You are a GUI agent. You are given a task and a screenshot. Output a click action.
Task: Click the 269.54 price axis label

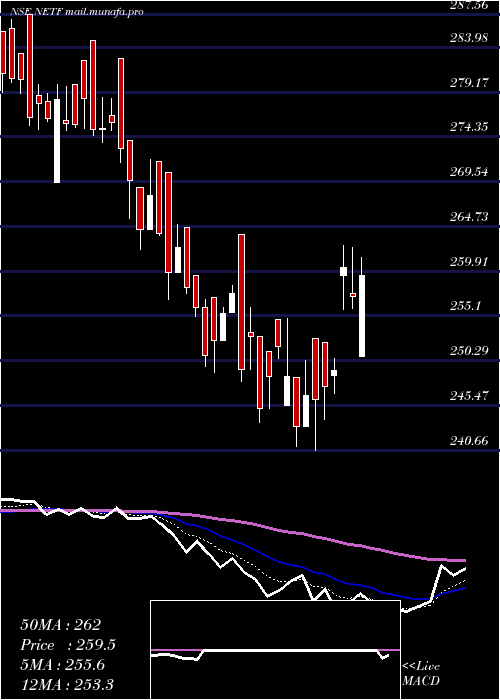(x=469, y=172)
